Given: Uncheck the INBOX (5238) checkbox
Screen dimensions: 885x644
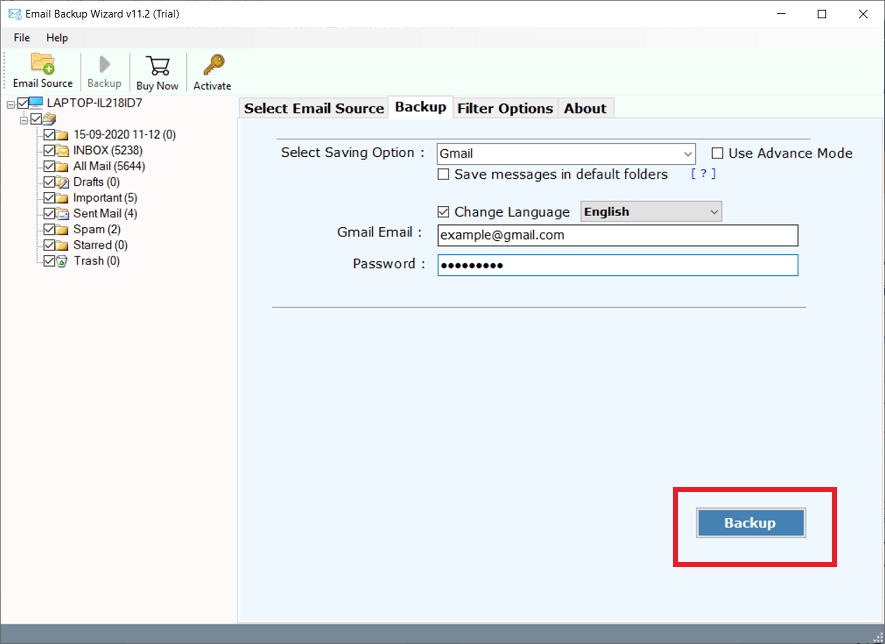Looking at the screenshot, I should (x=49, y=150).
